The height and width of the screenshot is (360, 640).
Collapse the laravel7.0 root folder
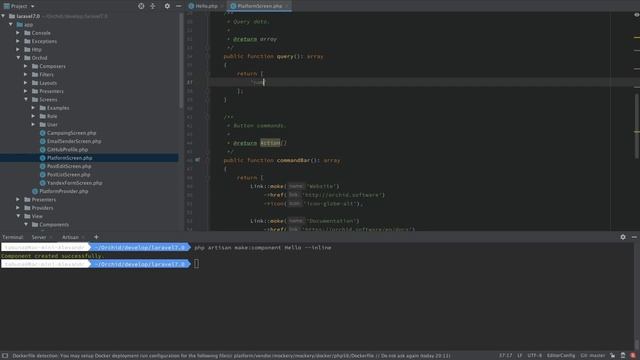(3, 16)
